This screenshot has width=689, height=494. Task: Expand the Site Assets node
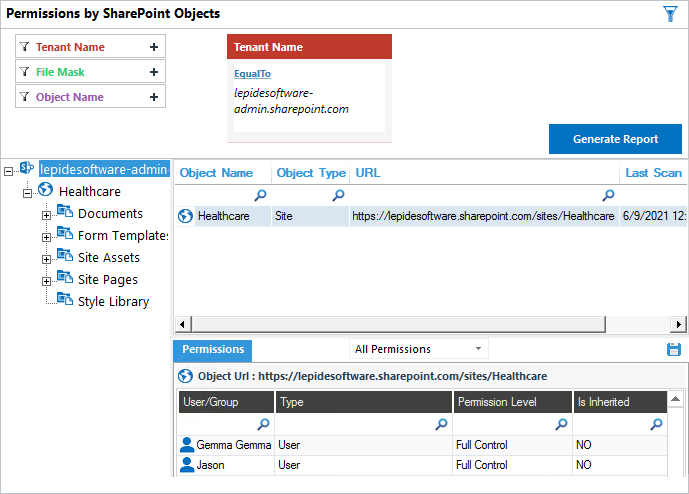coord(46,259)
